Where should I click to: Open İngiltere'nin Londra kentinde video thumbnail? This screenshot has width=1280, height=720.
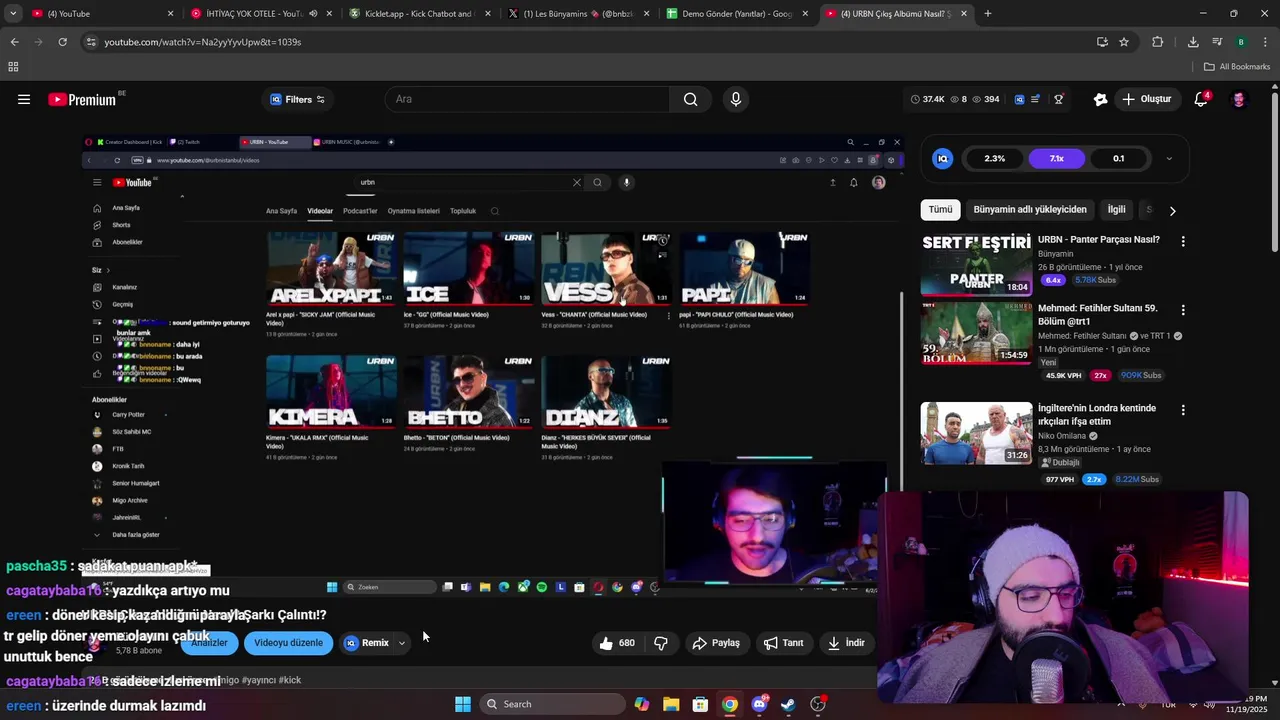point(976,433)
